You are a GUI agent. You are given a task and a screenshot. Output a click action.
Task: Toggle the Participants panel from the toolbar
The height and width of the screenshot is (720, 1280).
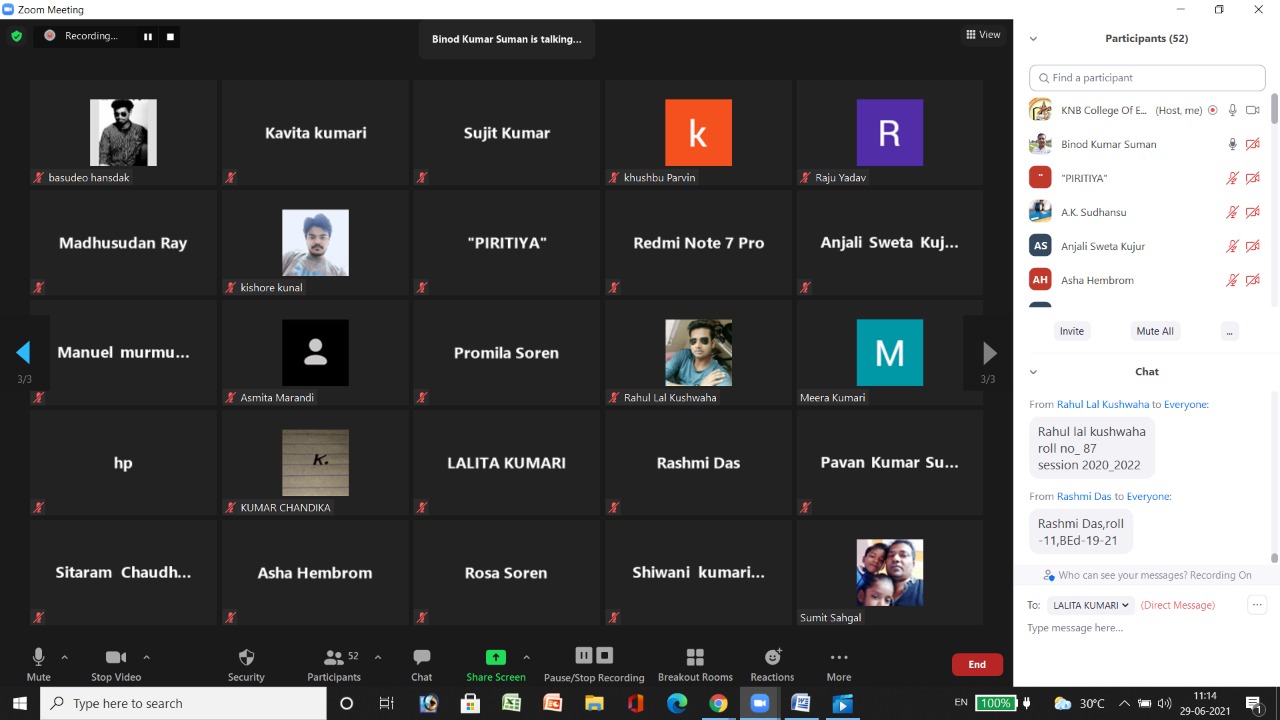[x=334, y=665]
